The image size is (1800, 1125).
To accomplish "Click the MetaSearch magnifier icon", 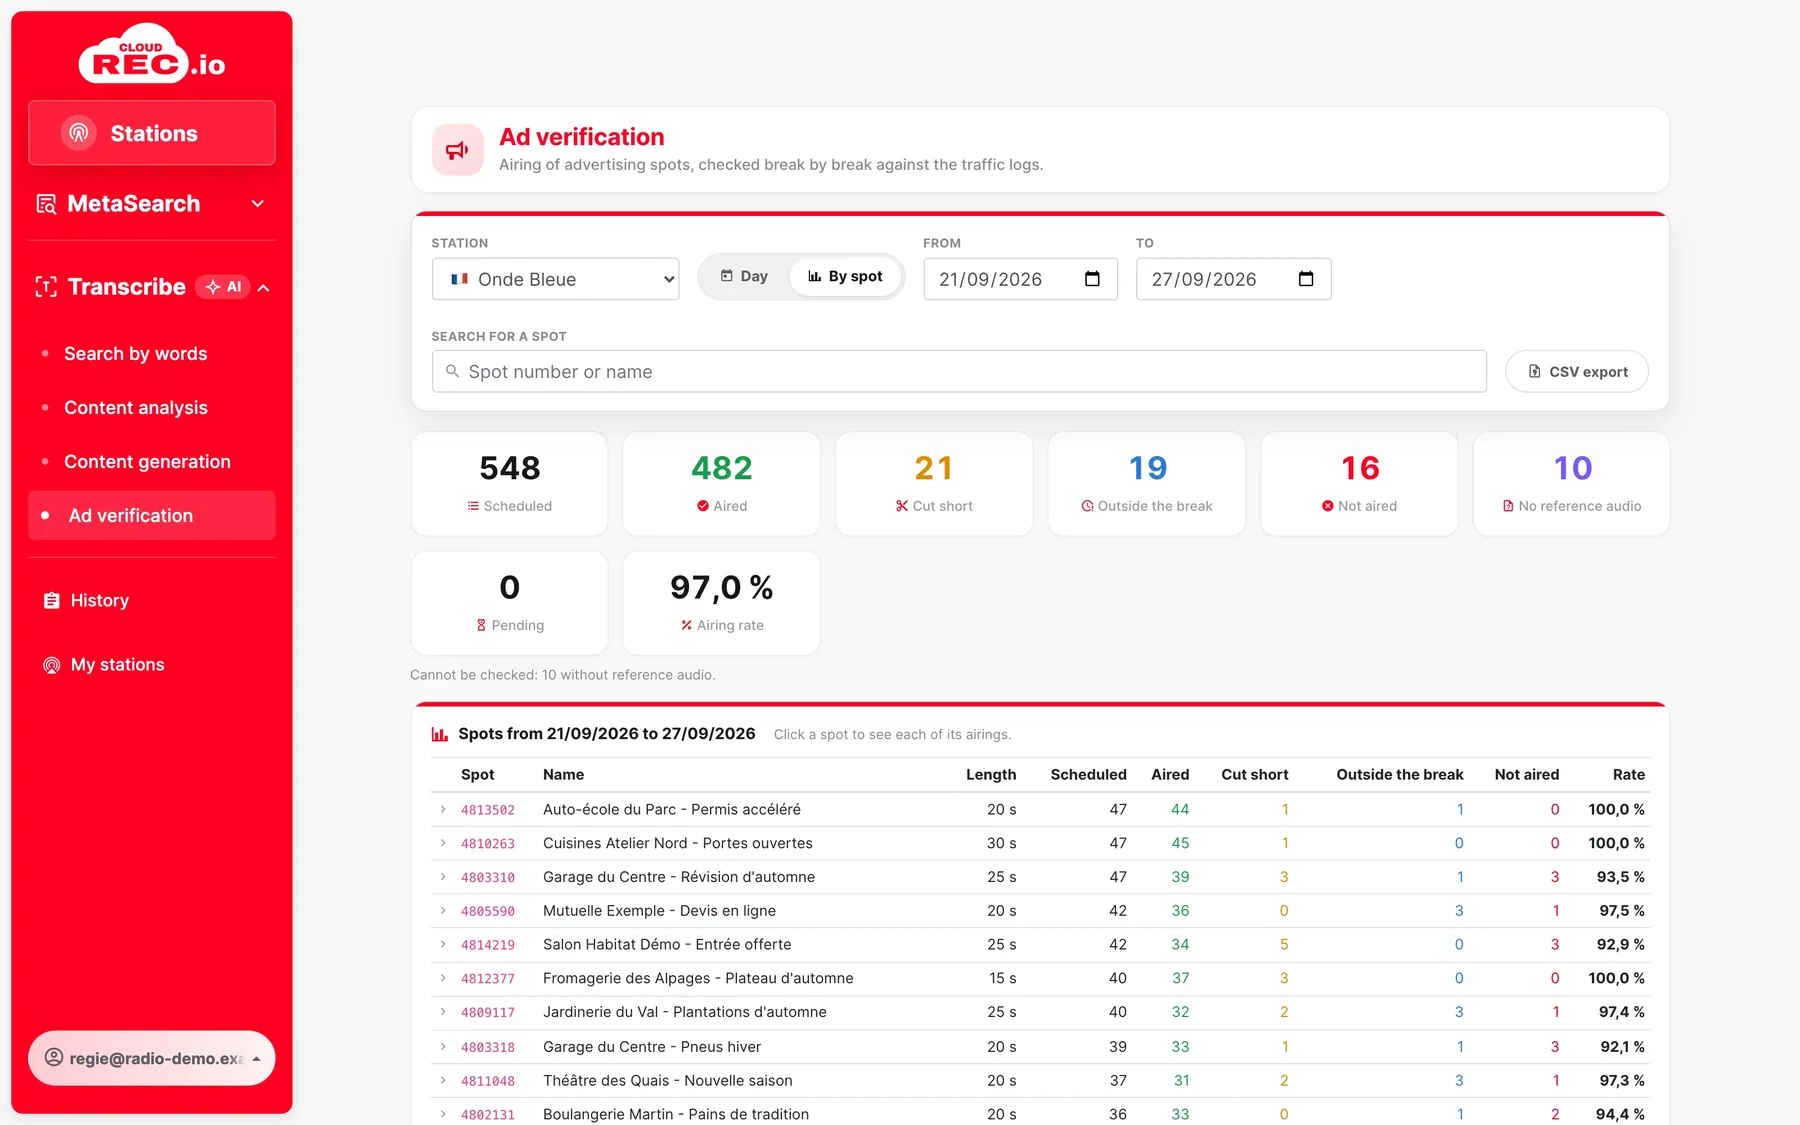I will click(x=46, y=204).
